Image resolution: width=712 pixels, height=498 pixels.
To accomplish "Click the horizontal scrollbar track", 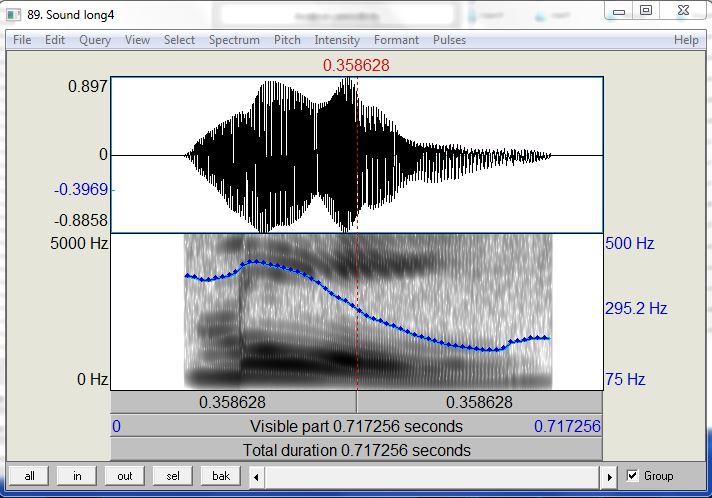I will (x=433, y=477).
